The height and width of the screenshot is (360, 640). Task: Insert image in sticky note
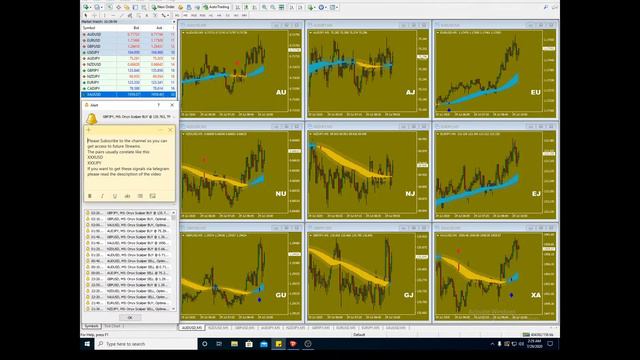[153, 196]
